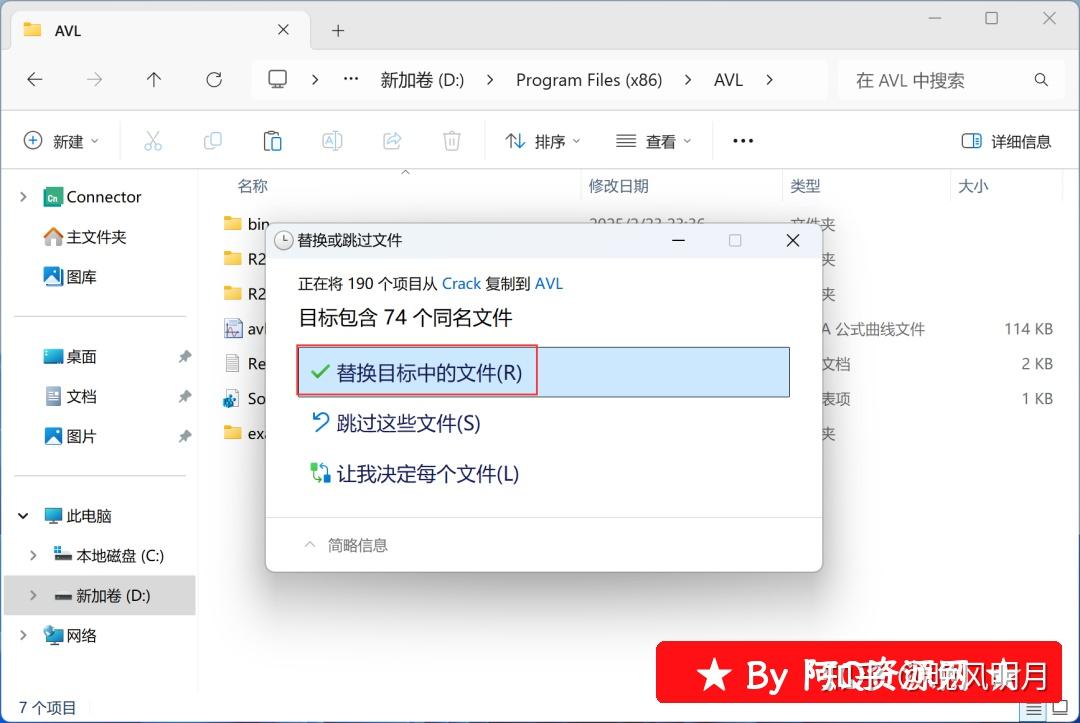Open sharing with the Share icon
The image size is (1080, 723).
(392, 141)
